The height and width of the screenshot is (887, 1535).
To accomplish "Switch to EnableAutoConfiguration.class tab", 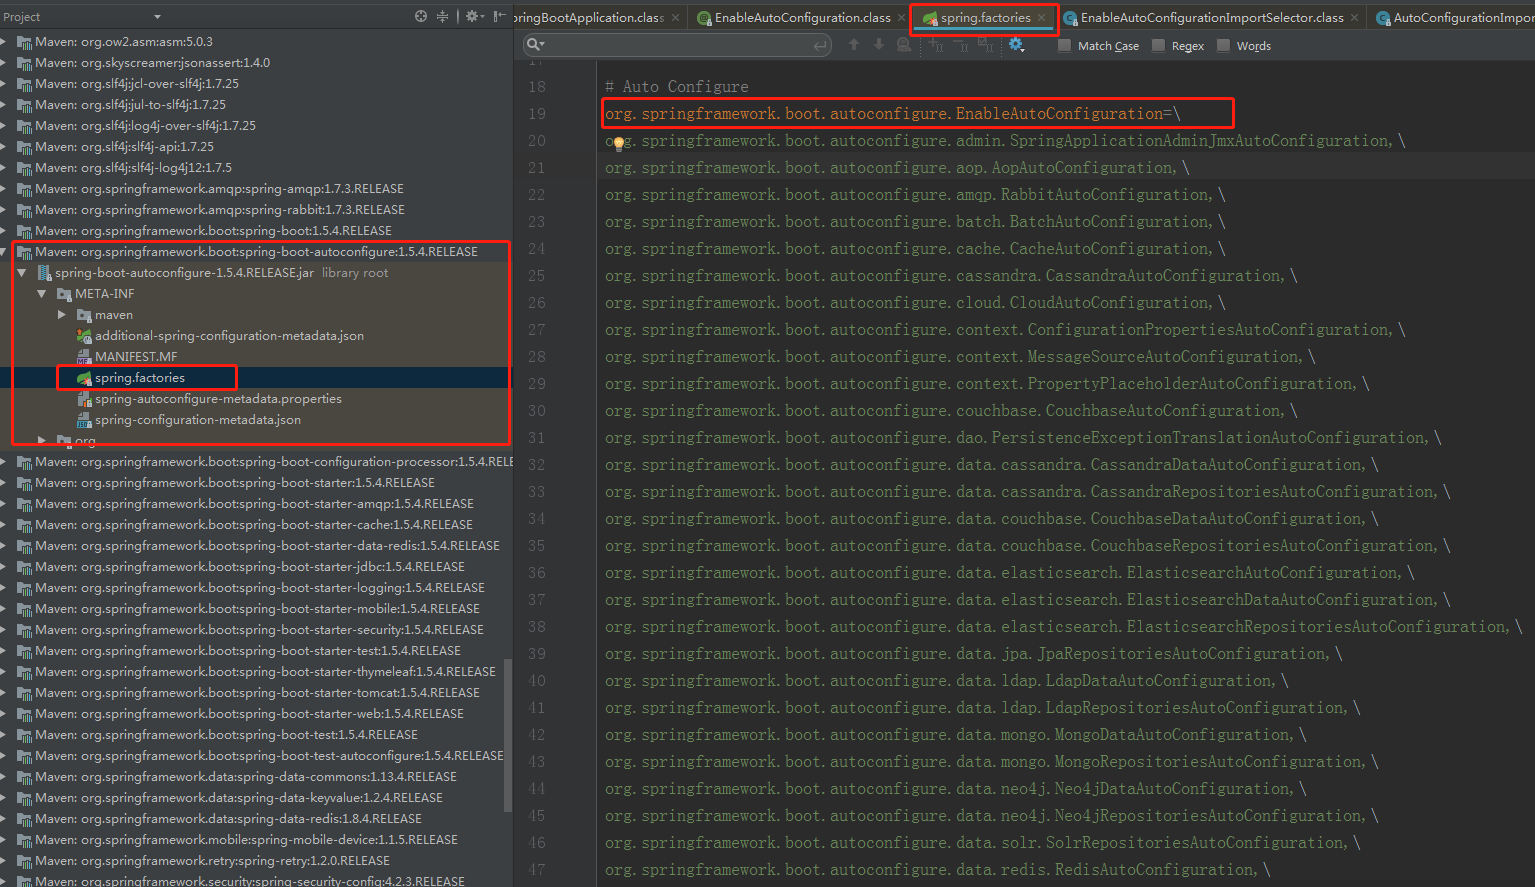I will click(802, 18).
